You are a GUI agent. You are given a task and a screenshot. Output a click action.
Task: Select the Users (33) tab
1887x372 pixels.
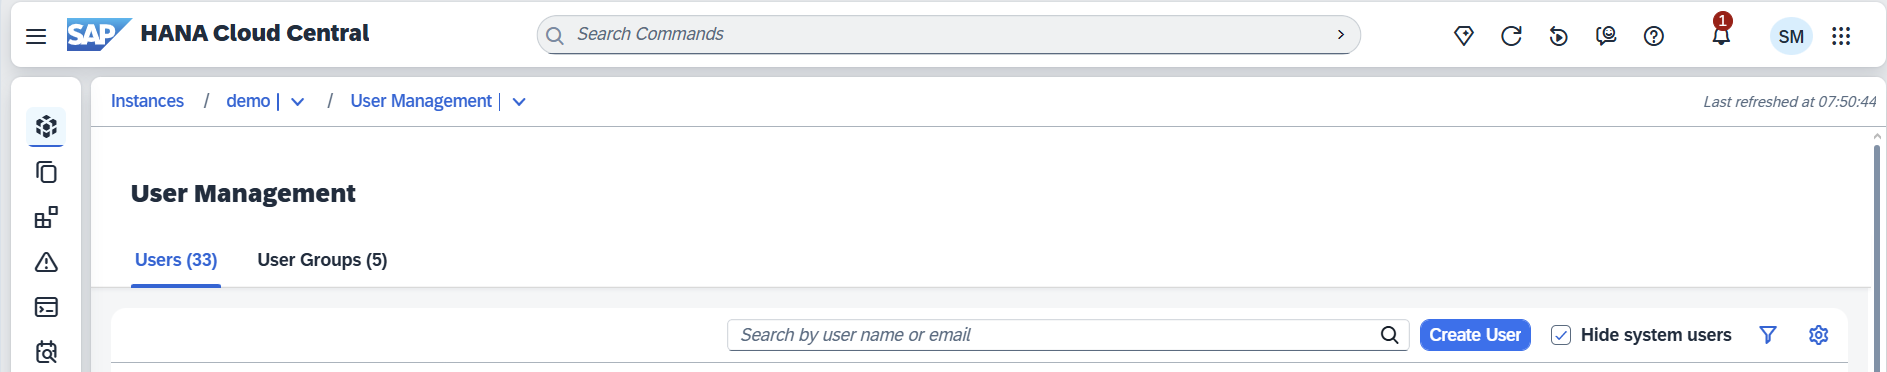[176, 260]
